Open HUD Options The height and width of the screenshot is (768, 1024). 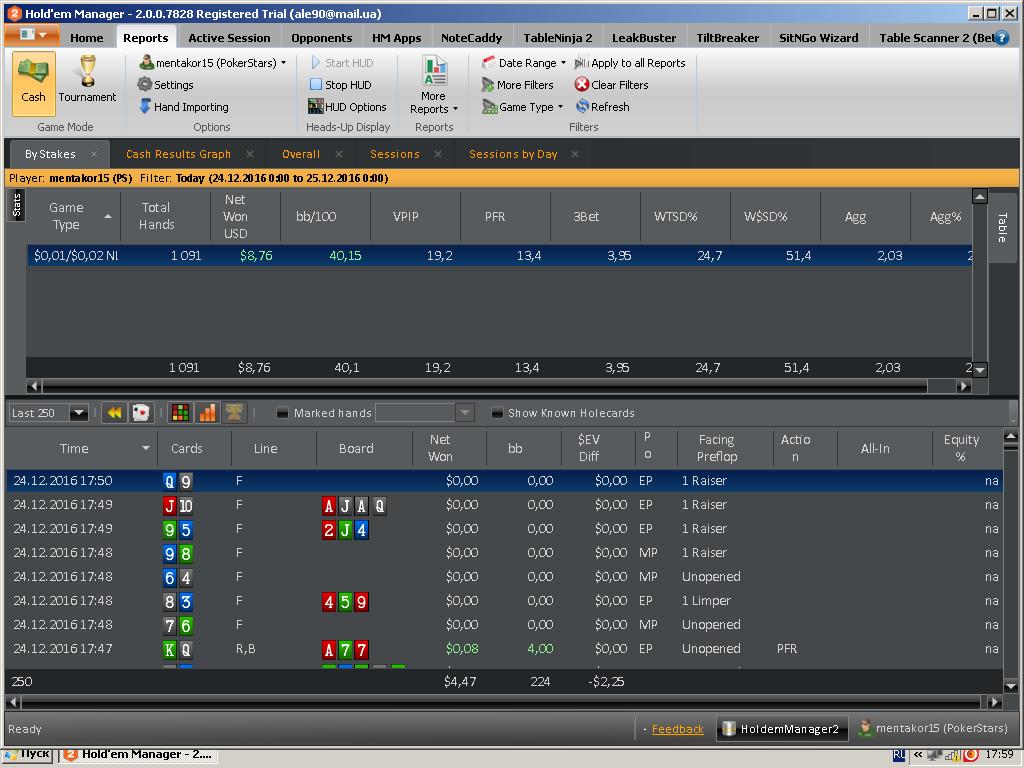[347, 107]
